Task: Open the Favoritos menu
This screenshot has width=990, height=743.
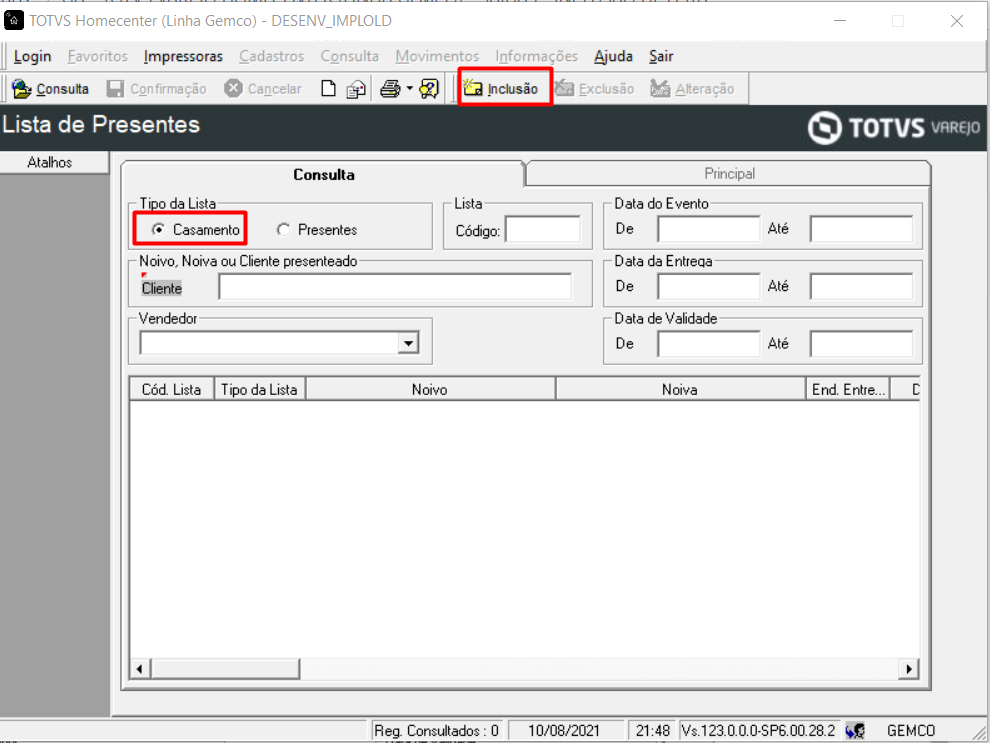Action: [98, 56]
